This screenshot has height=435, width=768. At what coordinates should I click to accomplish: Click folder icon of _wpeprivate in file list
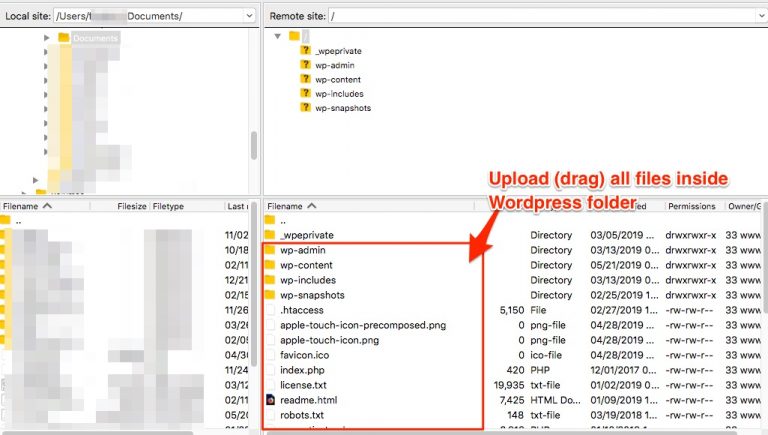pyautogui.click(x=270, y=235)
